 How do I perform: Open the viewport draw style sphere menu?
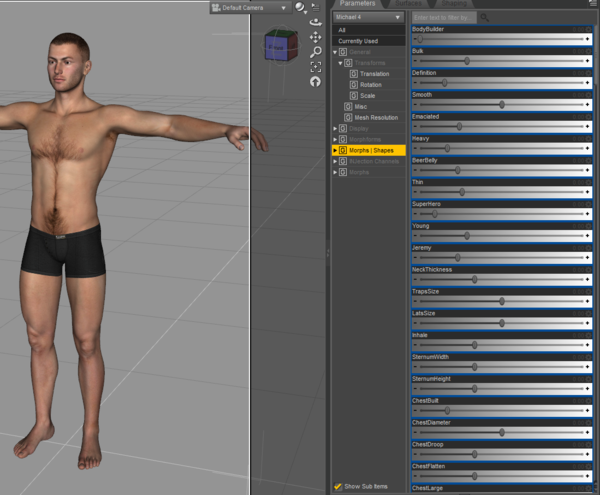(300, 7)
